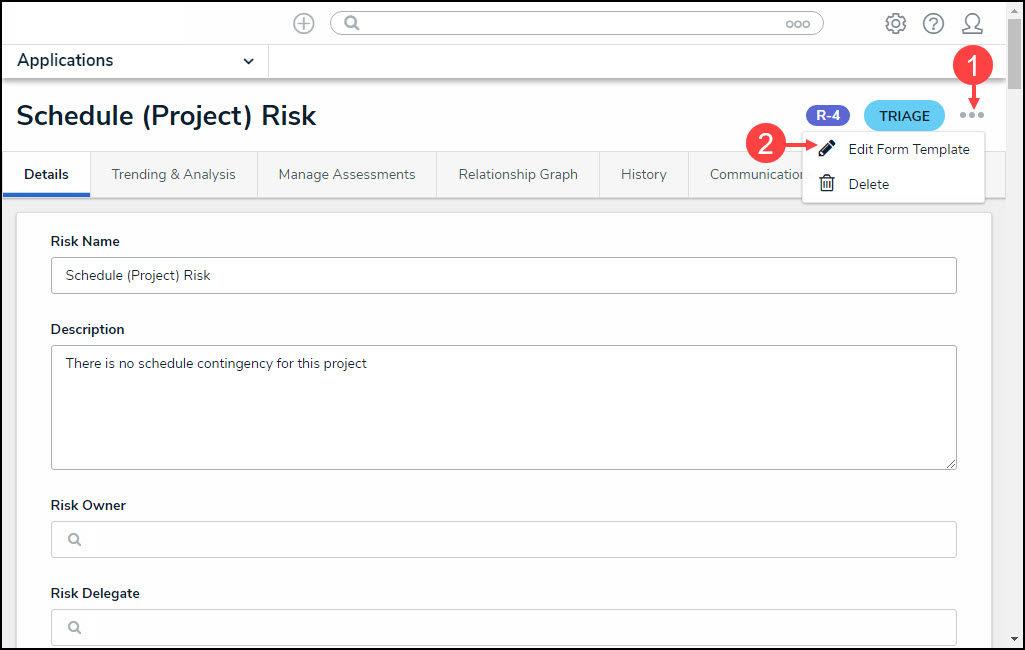The height and width of the screenshot is (650, 1025).
Task: Open the Risk Delegate lookup field
Action: [x=504, y=627]
